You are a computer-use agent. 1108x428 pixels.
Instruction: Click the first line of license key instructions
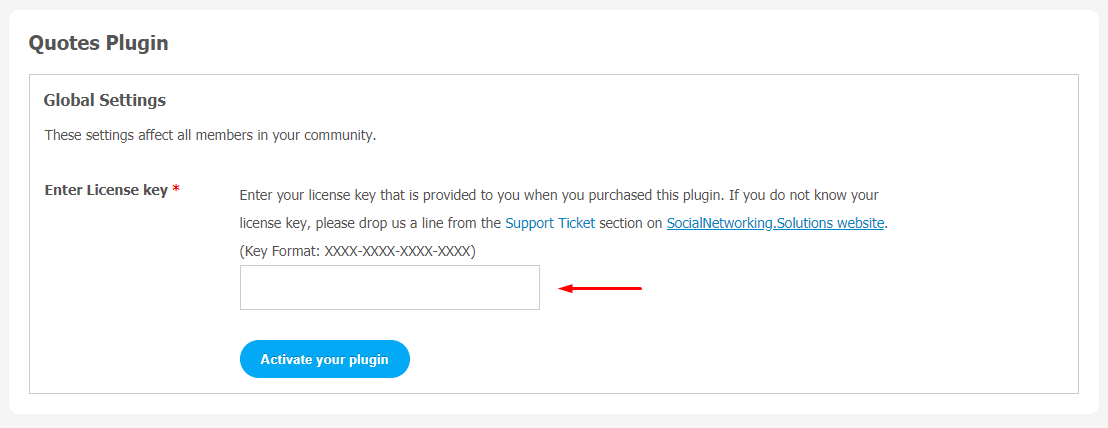pos(559,195)
